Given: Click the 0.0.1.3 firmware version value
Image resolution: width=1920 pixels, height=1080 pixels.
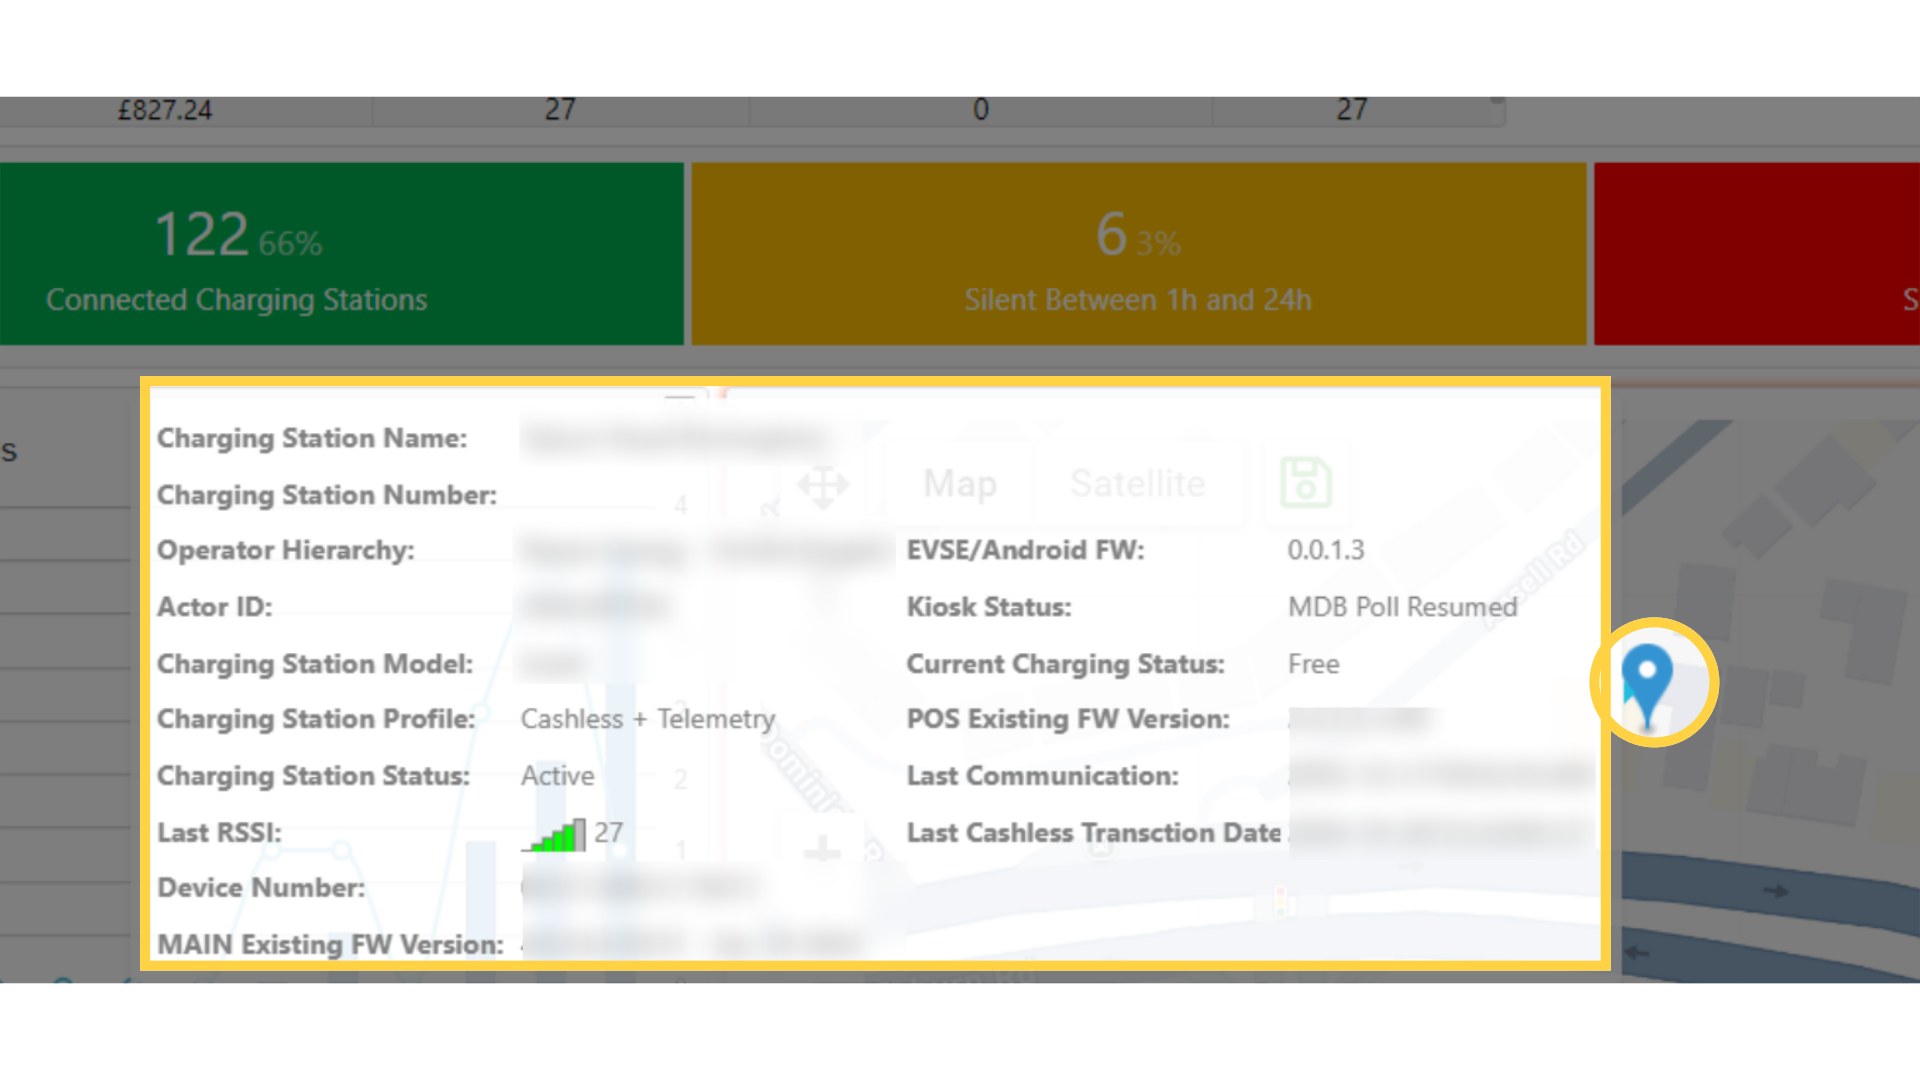Looking at the screenshot, I should pos(1325,550).
